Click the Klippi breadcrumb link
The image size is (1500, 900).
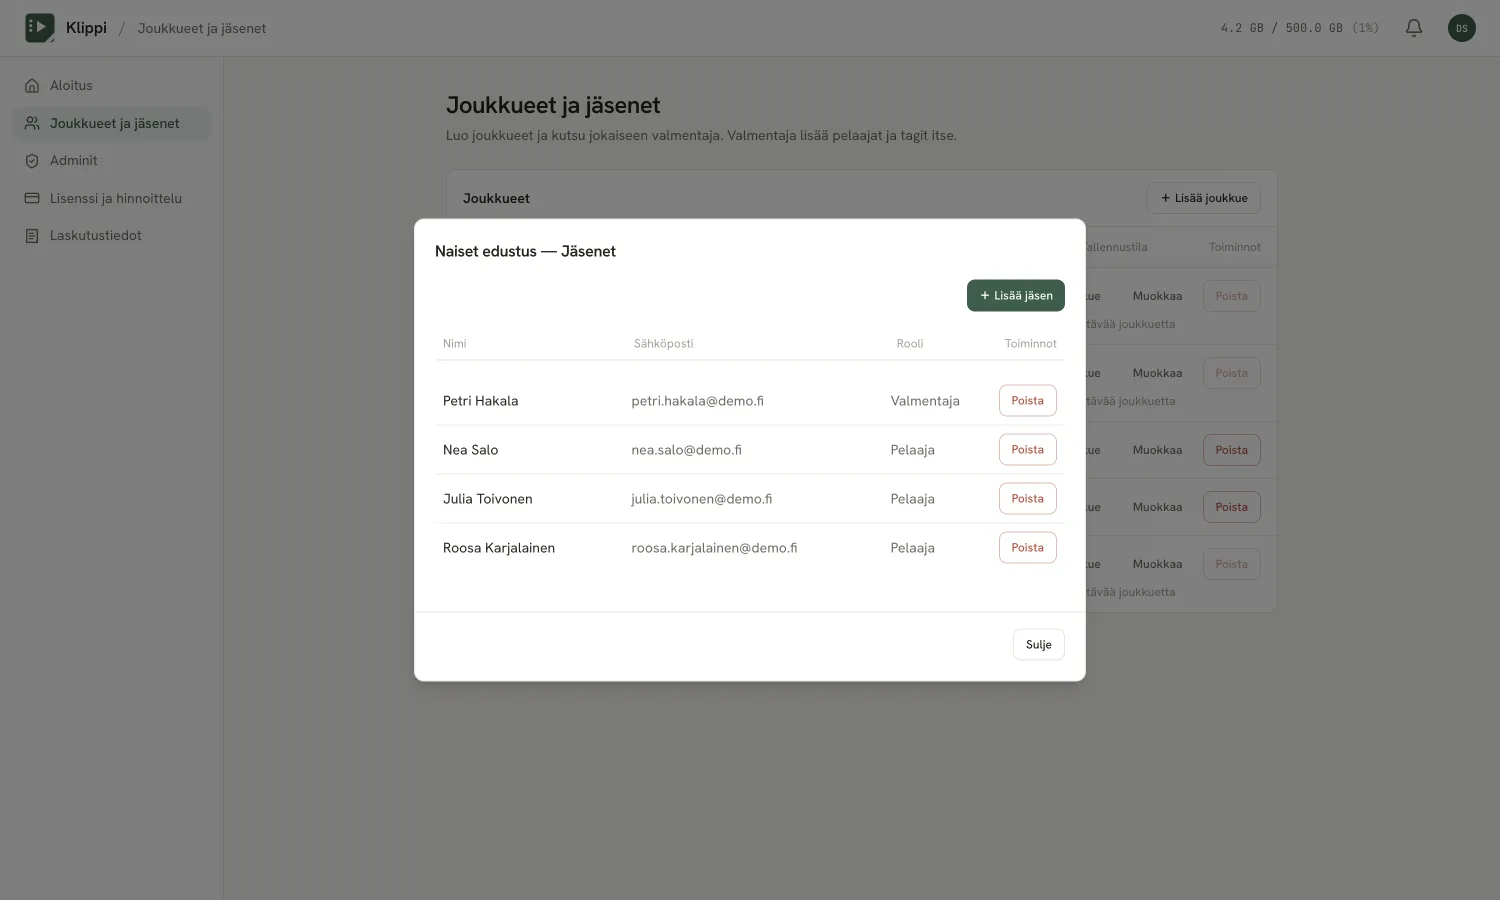coord(86,28)
